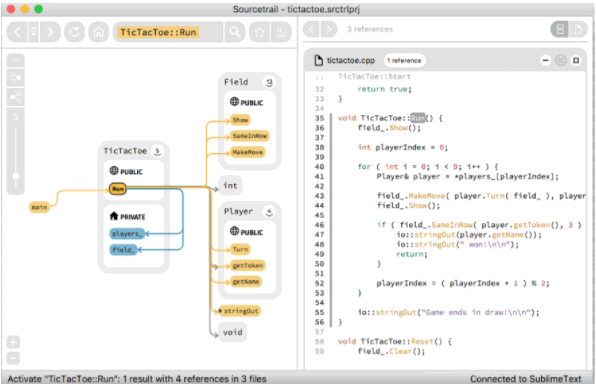Click the Field class title
Image resolution: width=596 pixels, height=384 pixels.
click(236, 82)
